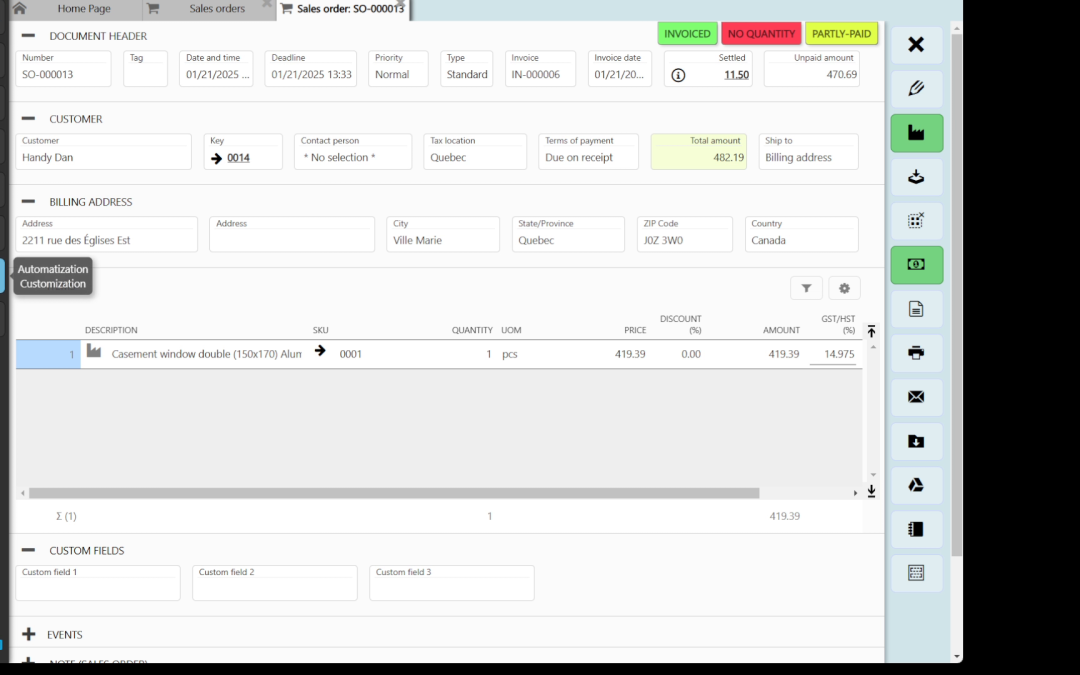Click the envelope email icon
Viewport: 1080px width, 675px height.
916,397
